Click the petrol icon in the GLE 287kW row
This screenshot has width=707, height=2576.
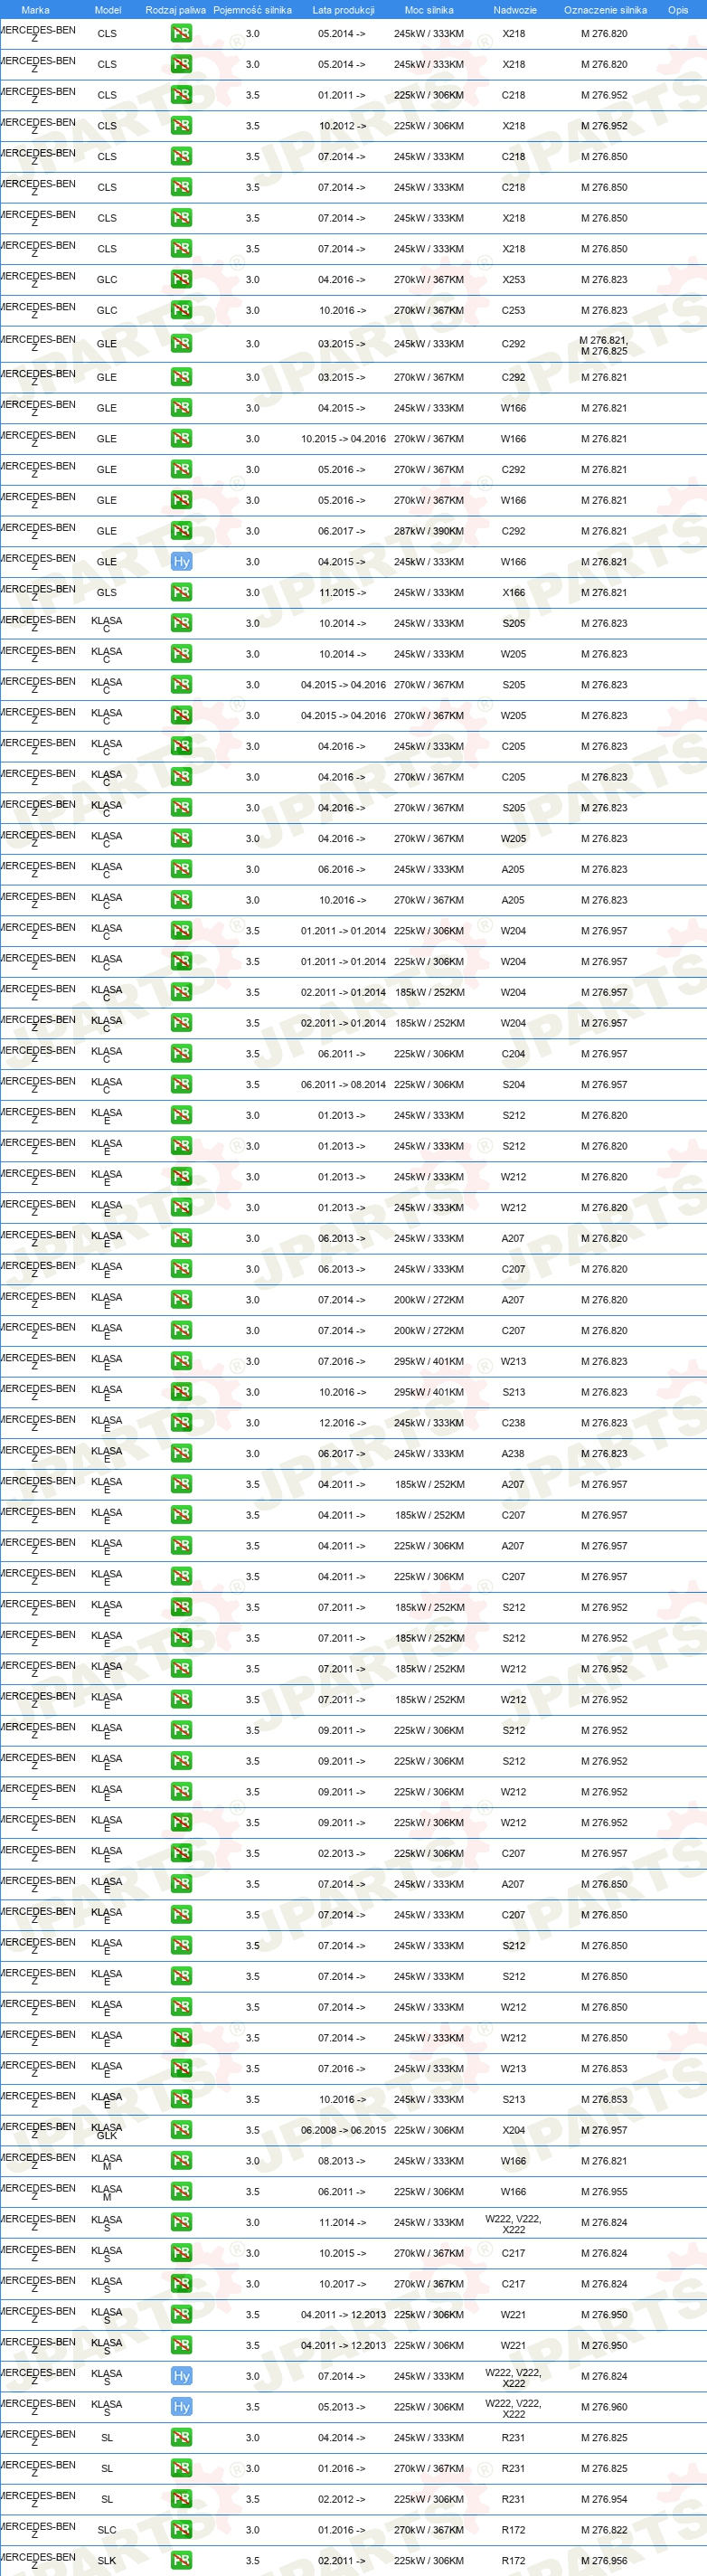(181, 531)
